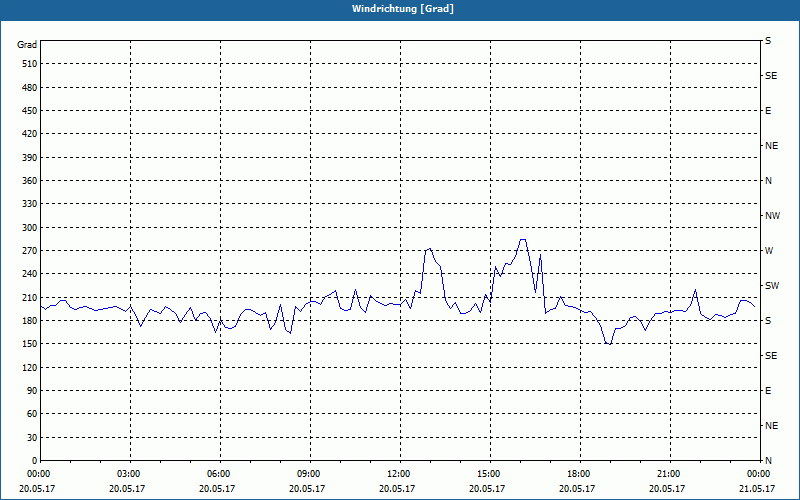The height and width of the screenshot is (500, 800).
Task: Select the 30 y-axis label
Action: coord(32,438)
